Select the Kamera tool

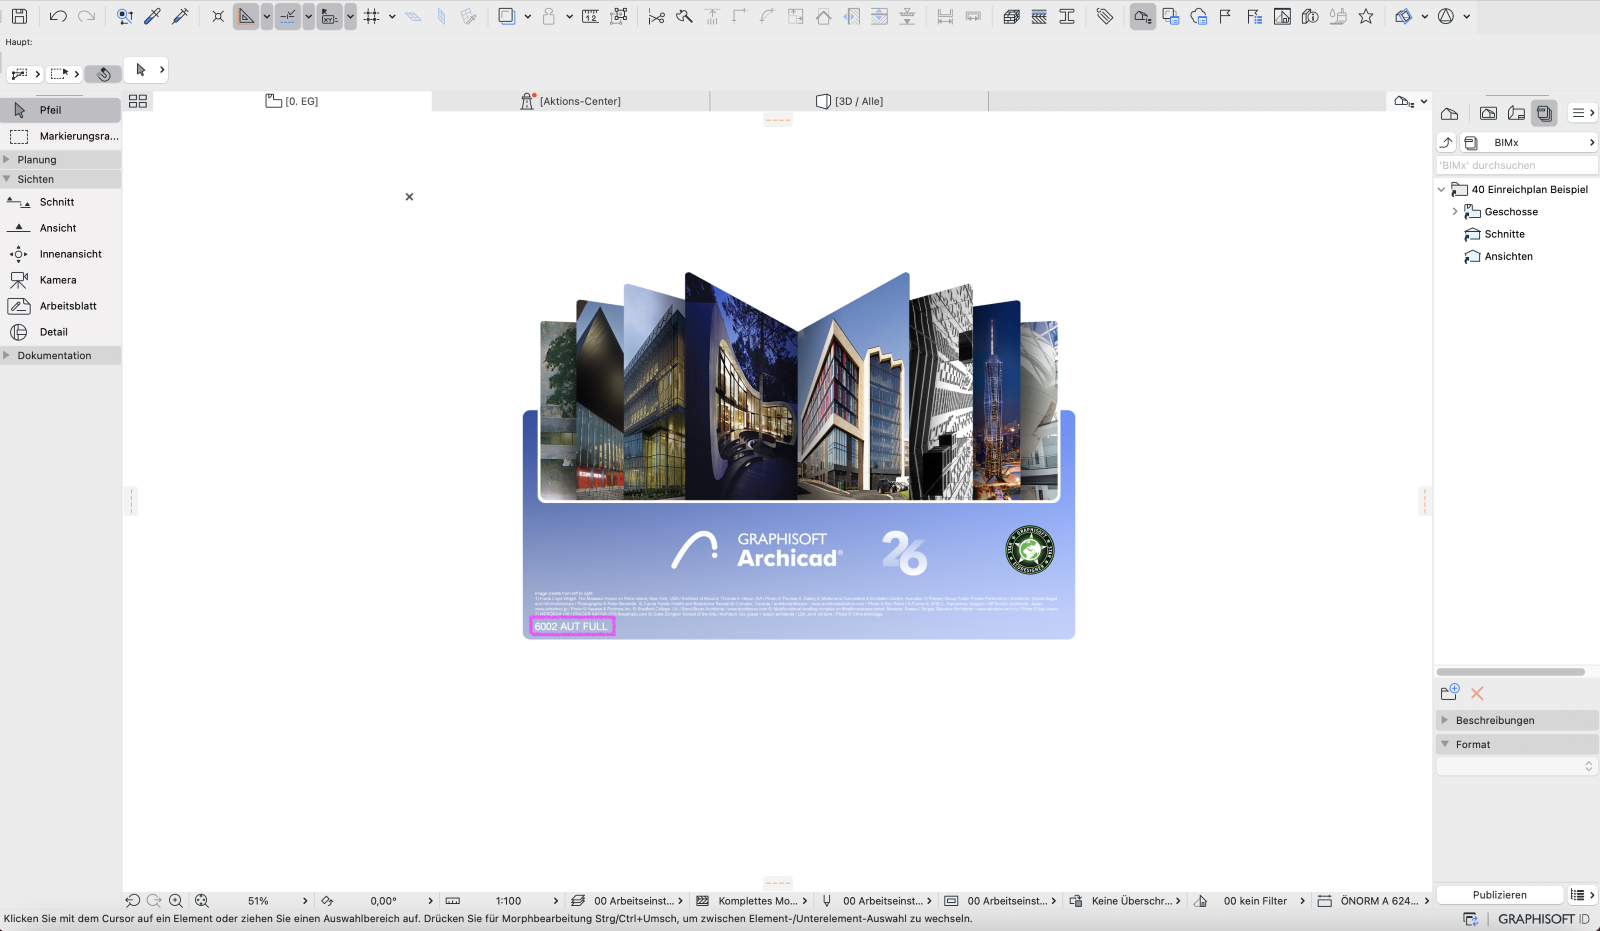[x=61, y=280]
